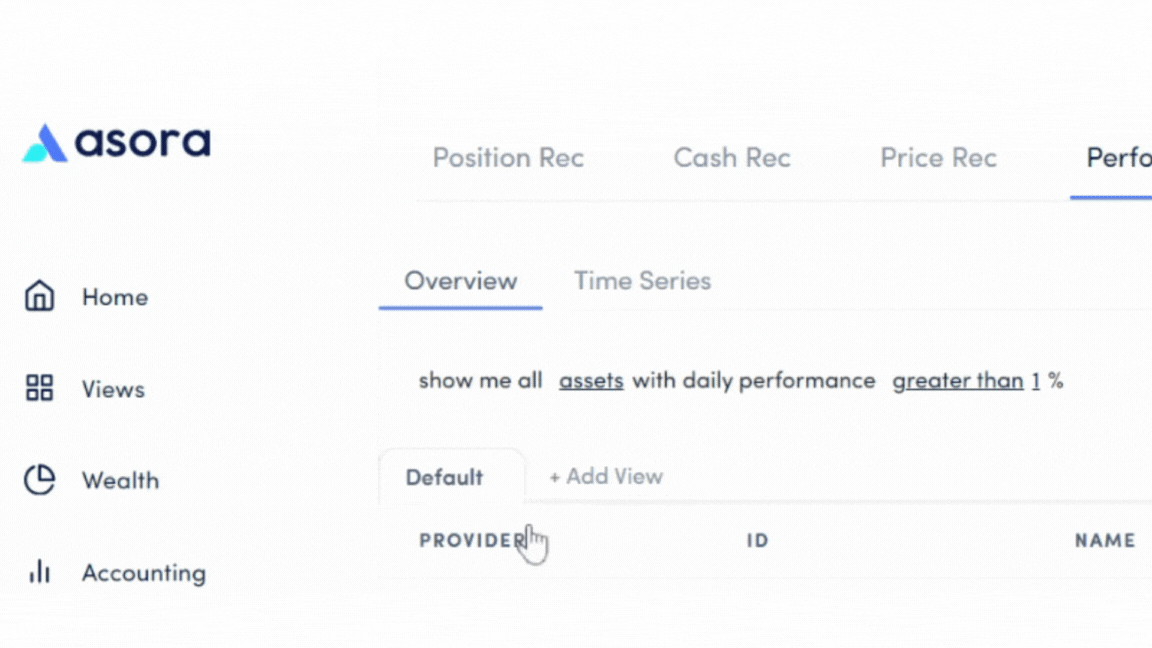Select the Price Rec tab
The height and width of the screenshot is (648, 1152).
[938, 157]
